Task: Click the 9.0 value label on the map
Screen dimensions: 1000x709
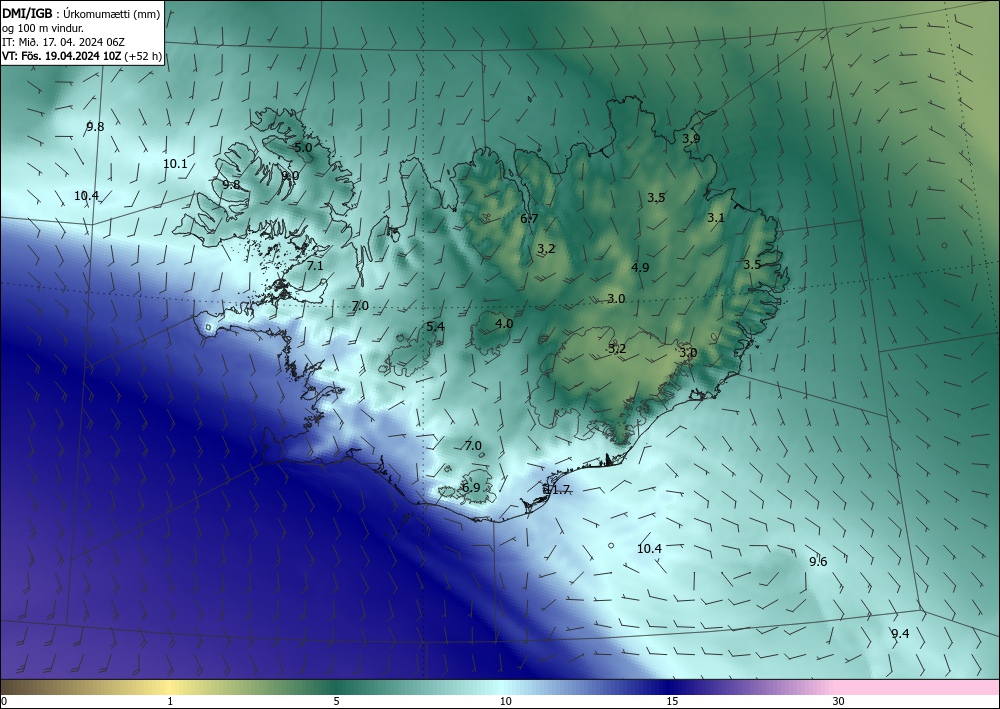Action: point(290,176)
